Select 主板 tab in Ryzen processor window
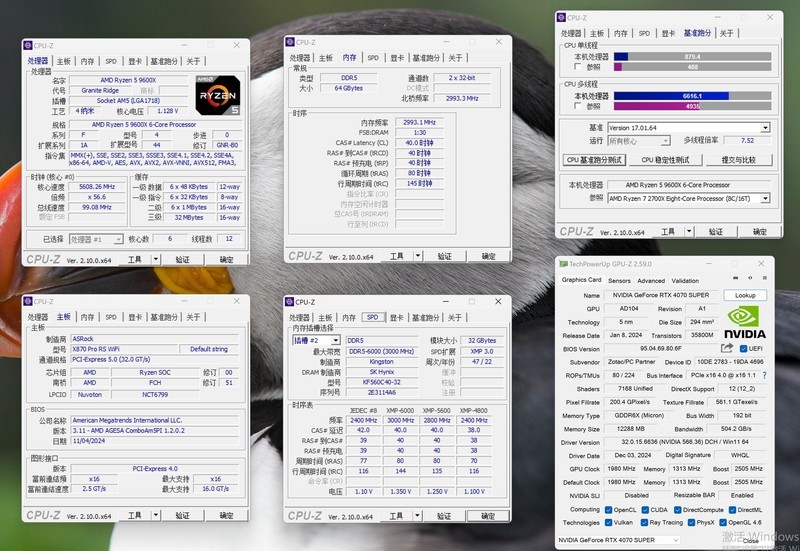Viewport: 800px width, 551px height. pyautogui.click(x=64, y=61)
